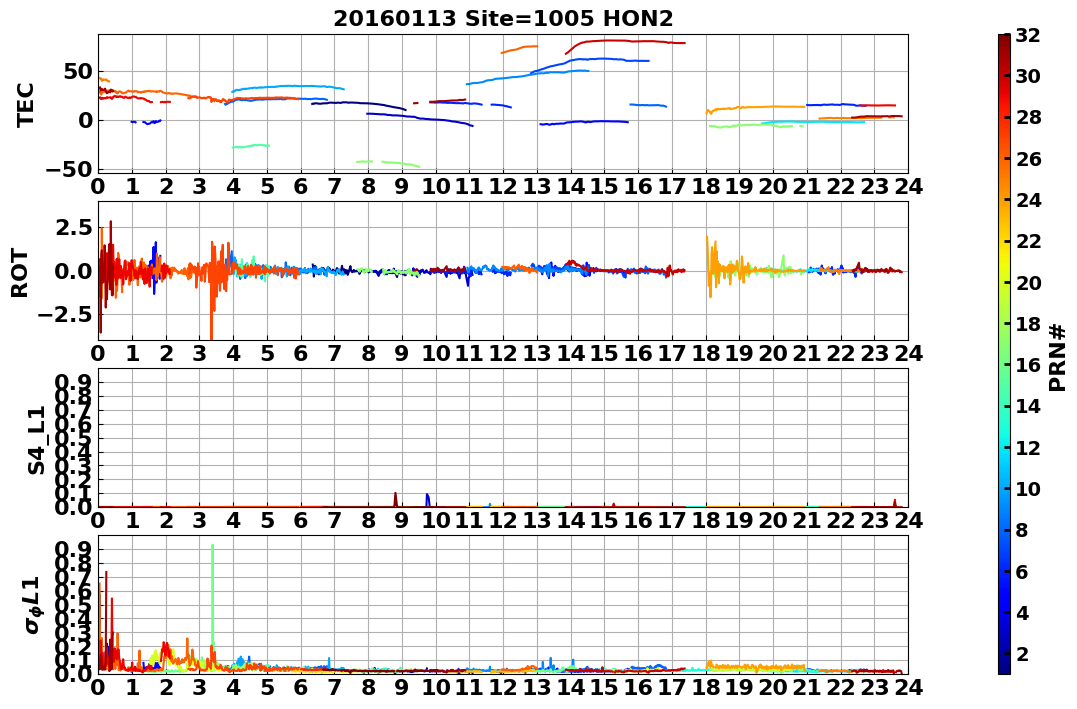The width and height of the screenshot is (1077, 709).
Task: Click the dark red S4_L1 peak near hour 9
Action: pos(396,499)
